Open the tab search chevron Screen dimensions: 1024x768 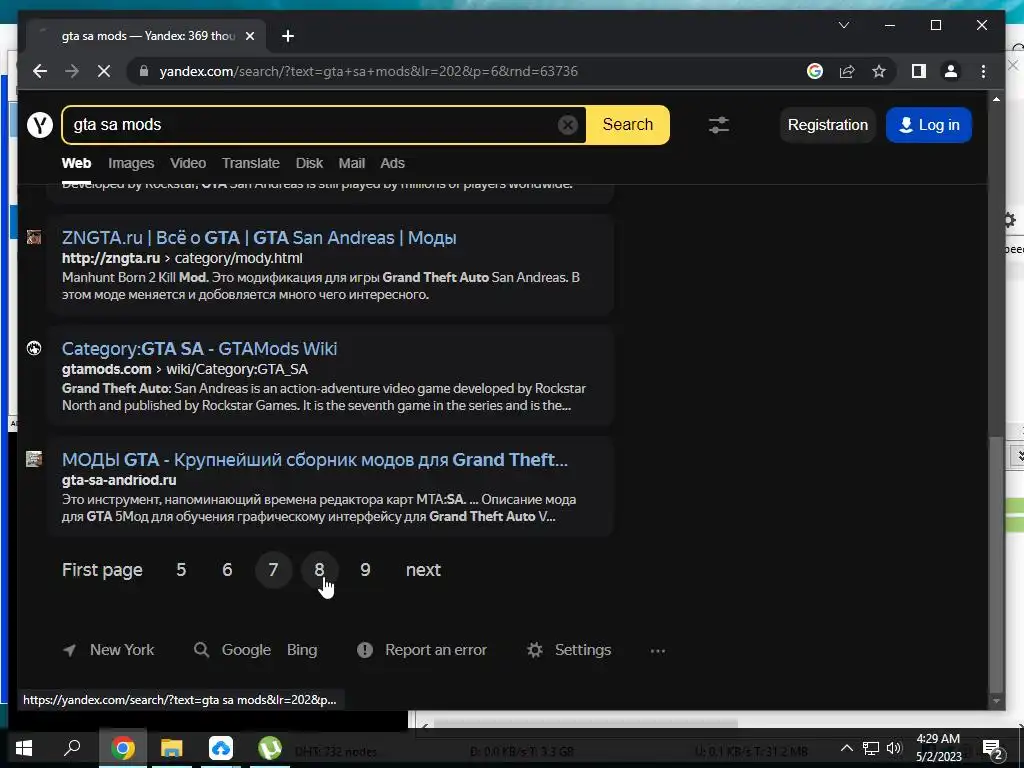[844, 25]
